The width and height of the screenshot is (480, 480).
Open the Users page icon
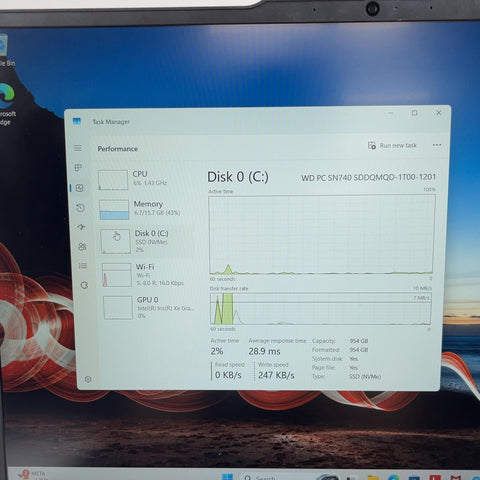click(x=82, y=247)
